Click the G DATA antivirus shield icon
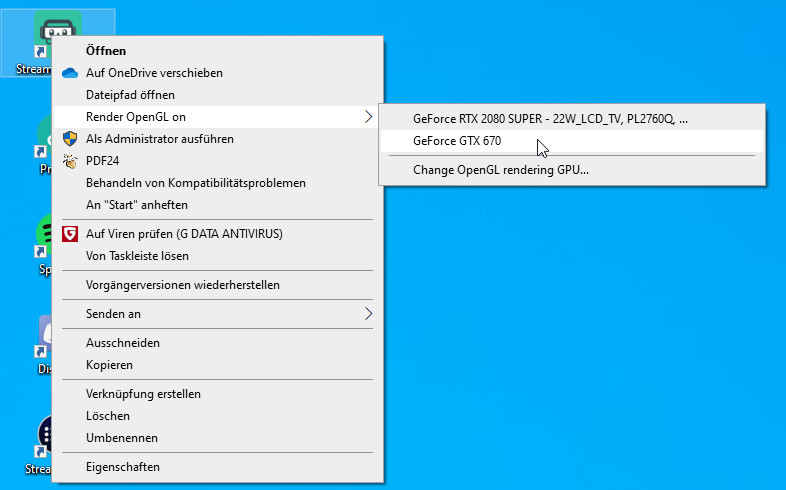The image size is (786, 490). [x=70, y=234]
